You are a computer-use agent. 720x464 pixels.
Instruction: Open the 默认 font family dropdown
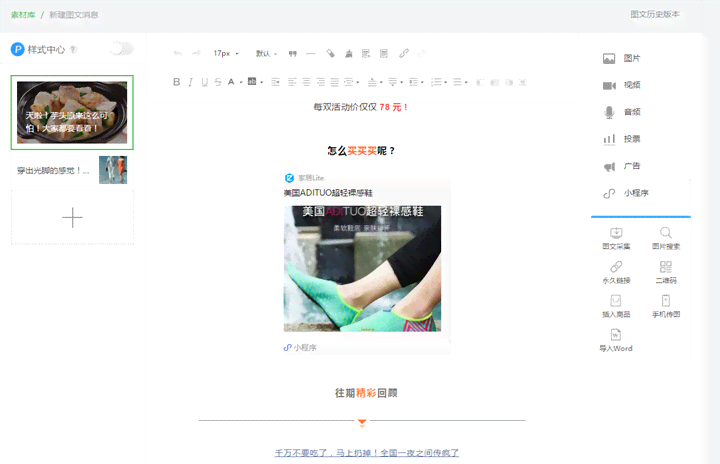pos(266,54)
